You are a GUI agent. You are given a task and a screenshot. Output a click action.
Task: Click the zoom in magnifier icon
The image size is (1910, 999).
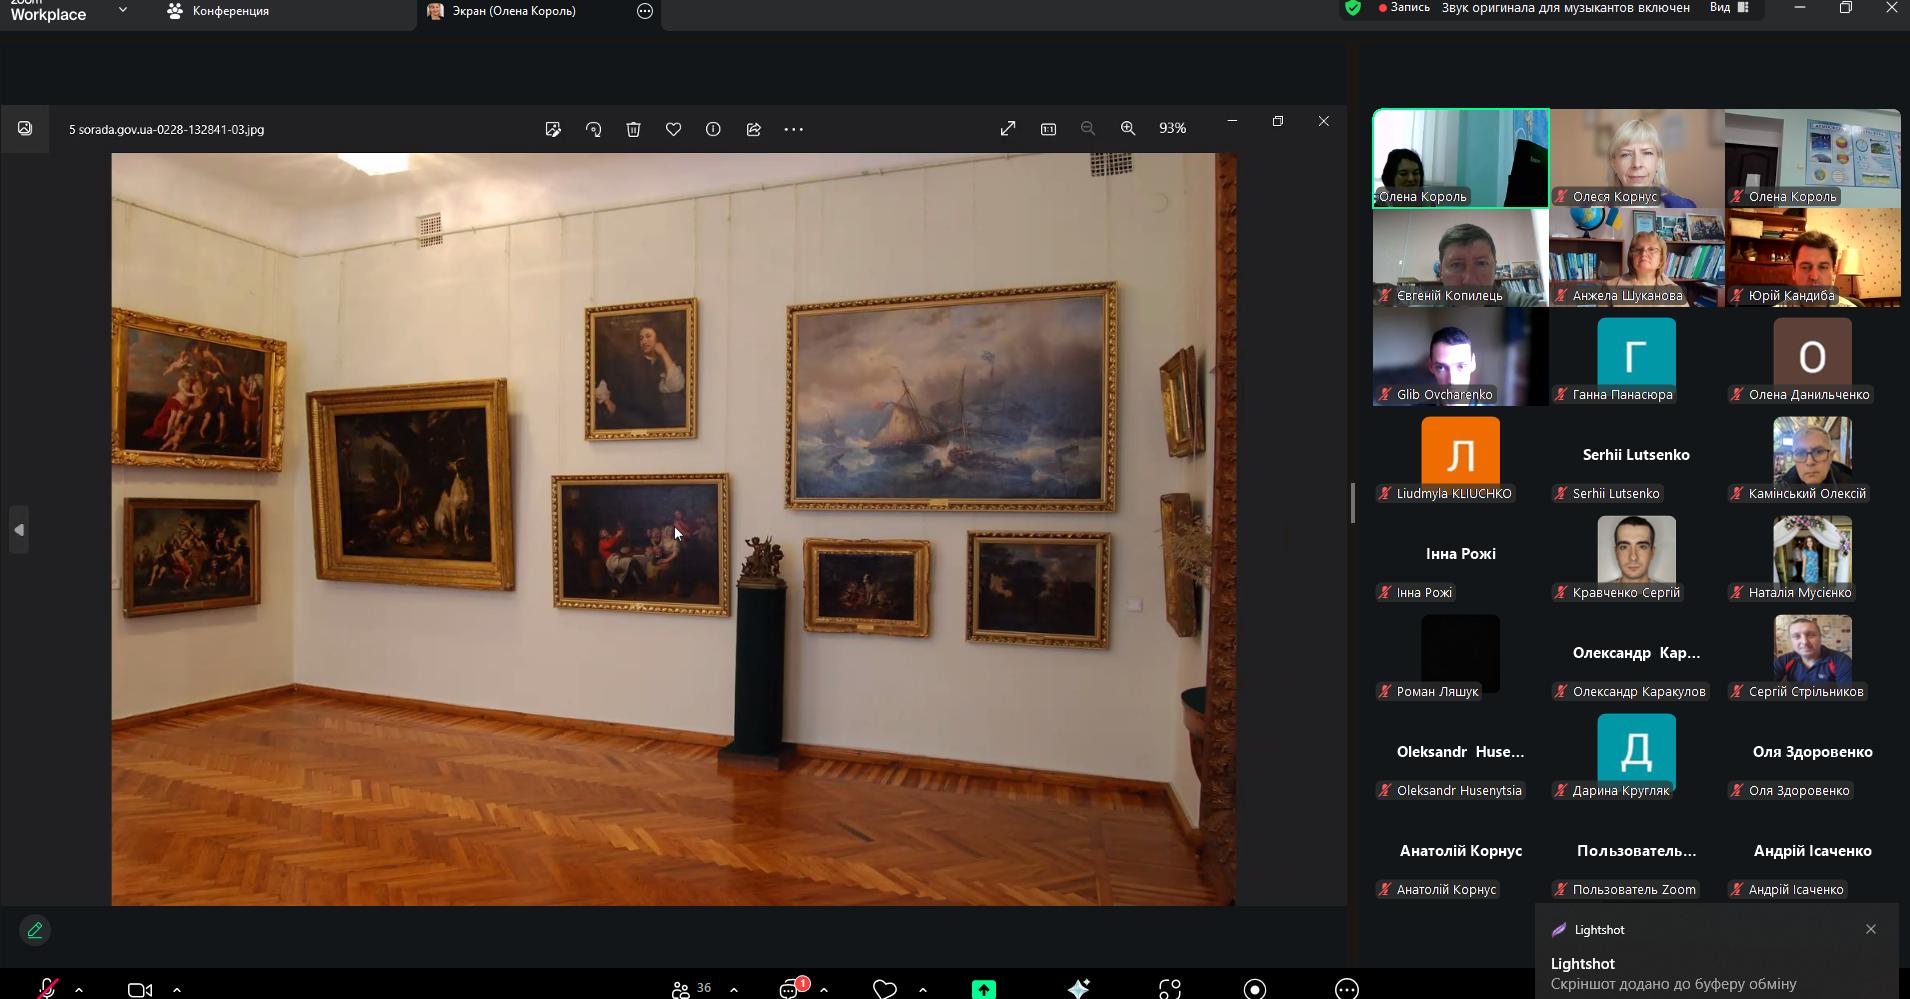(1128, 128)
